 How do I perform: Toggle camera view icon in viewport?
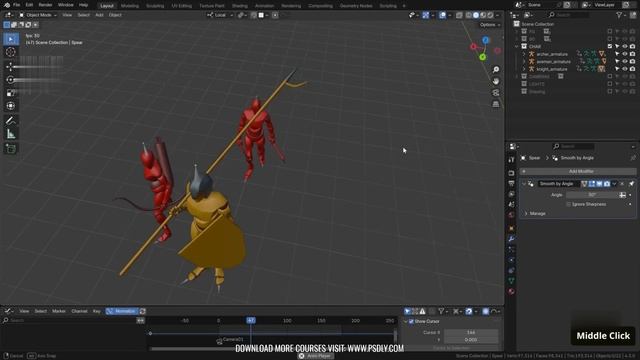[496, 93]
